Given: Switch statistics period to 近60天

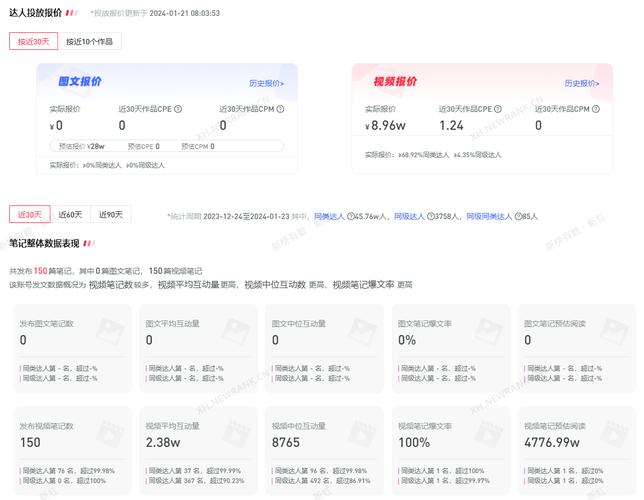Looking at the screenshot, I should [x=70, y=214].
